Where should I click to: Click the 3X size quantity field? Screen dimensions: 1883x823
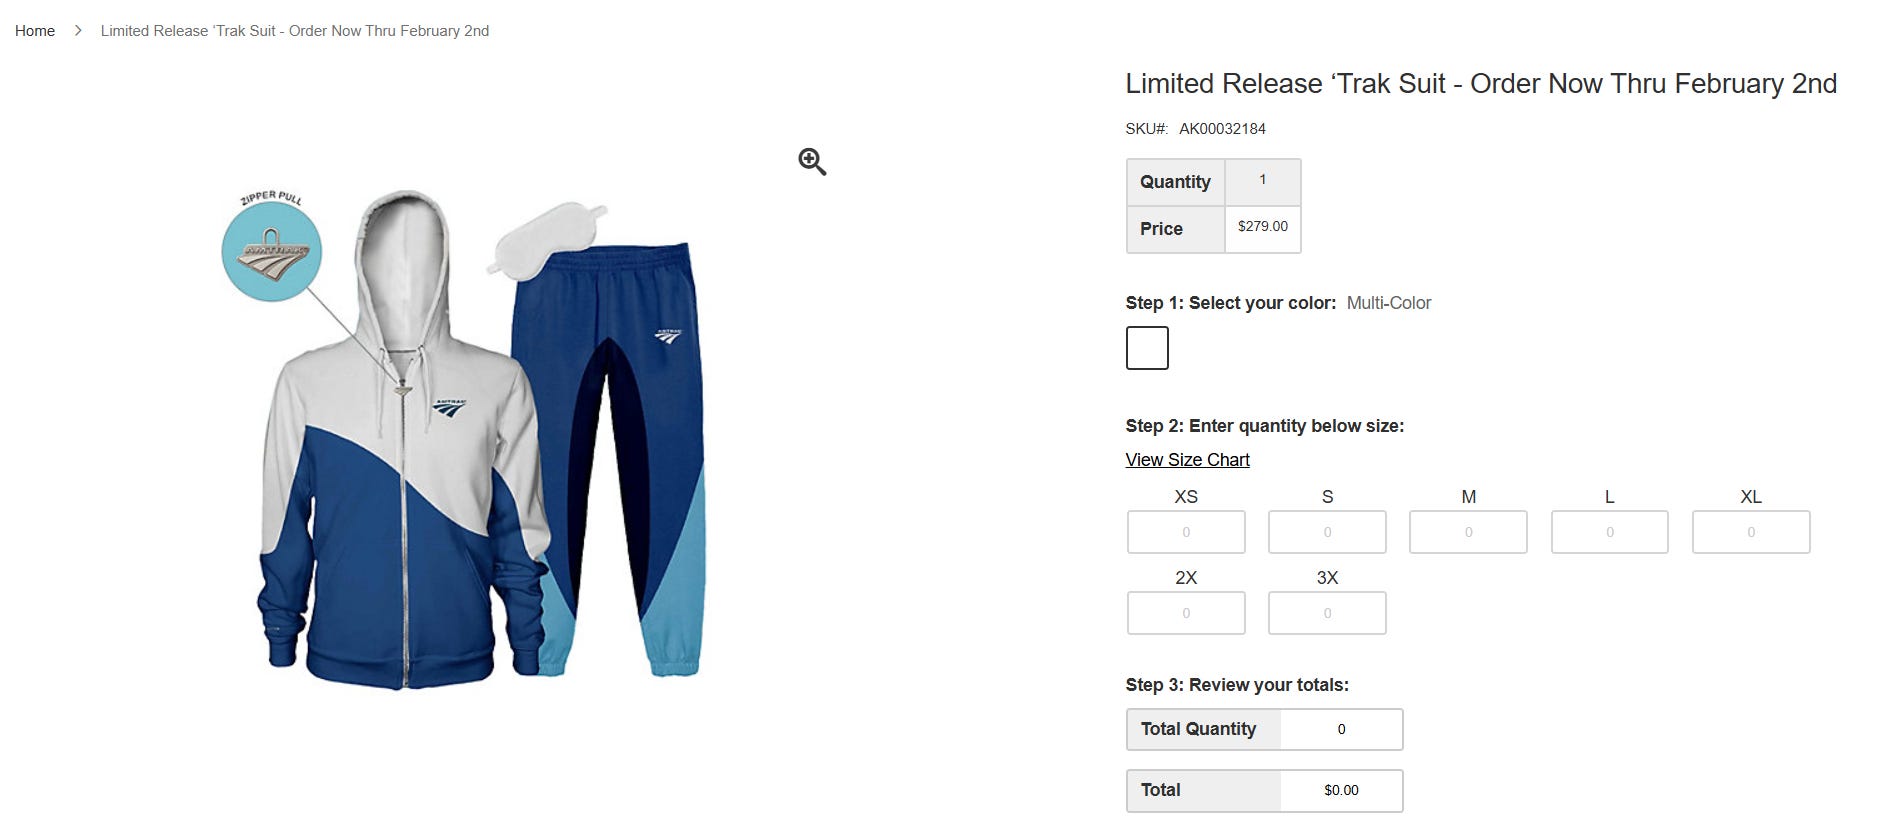(x=1327, y=613)
